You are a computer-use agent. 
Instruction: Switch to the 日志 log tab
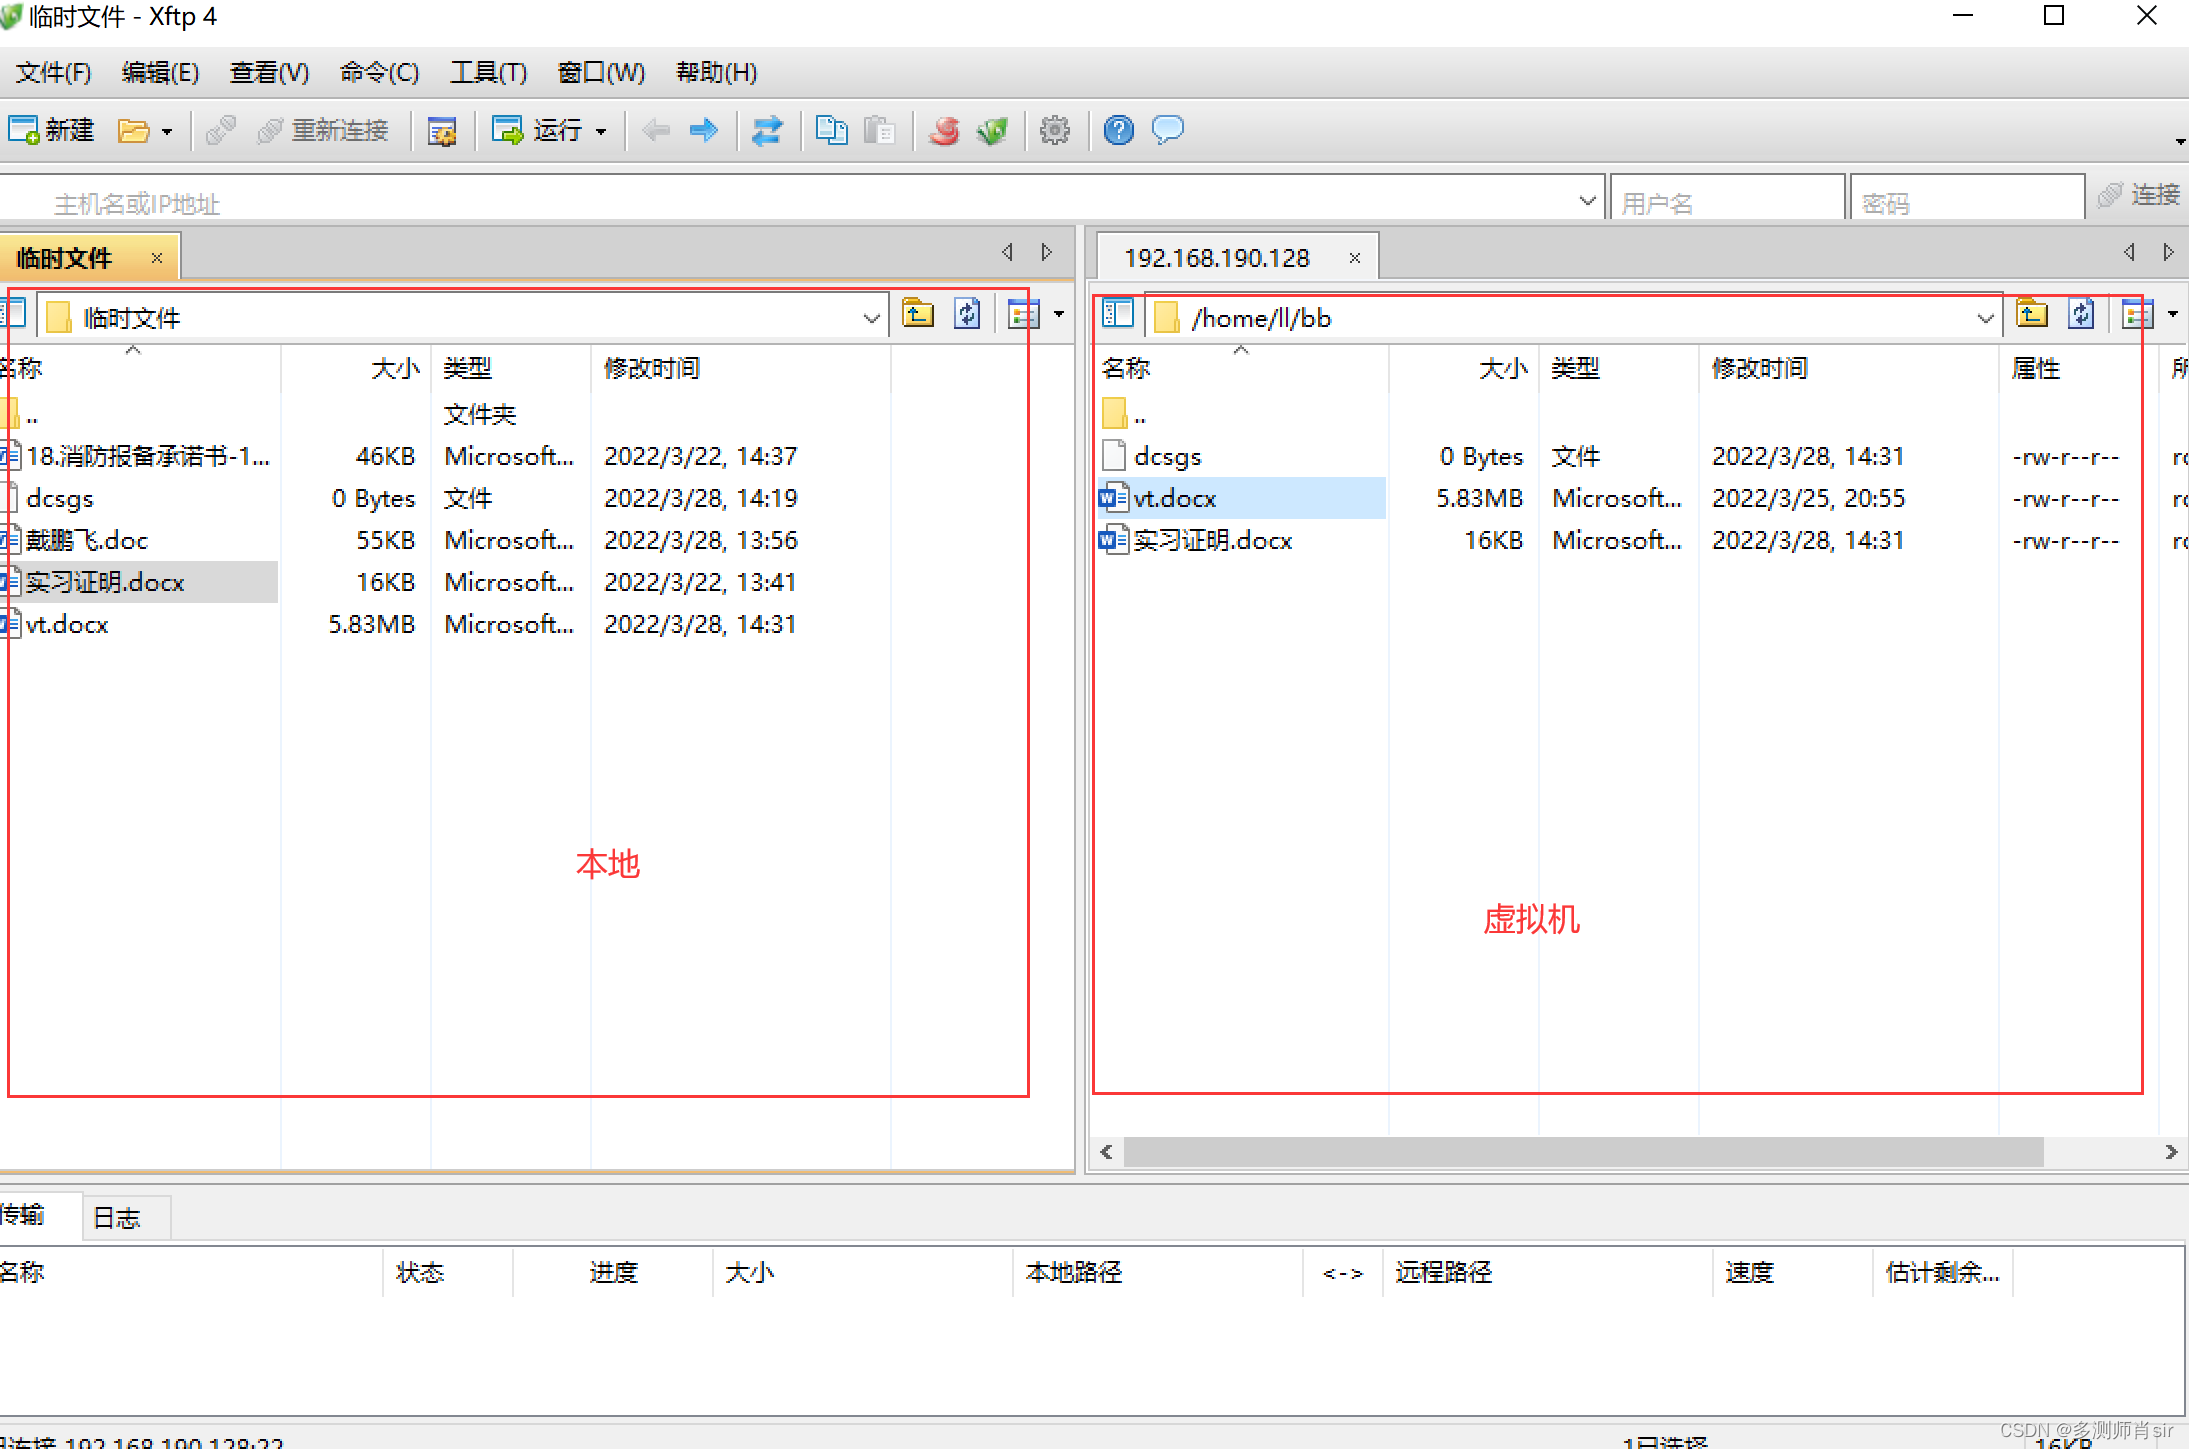[117, 1217]
